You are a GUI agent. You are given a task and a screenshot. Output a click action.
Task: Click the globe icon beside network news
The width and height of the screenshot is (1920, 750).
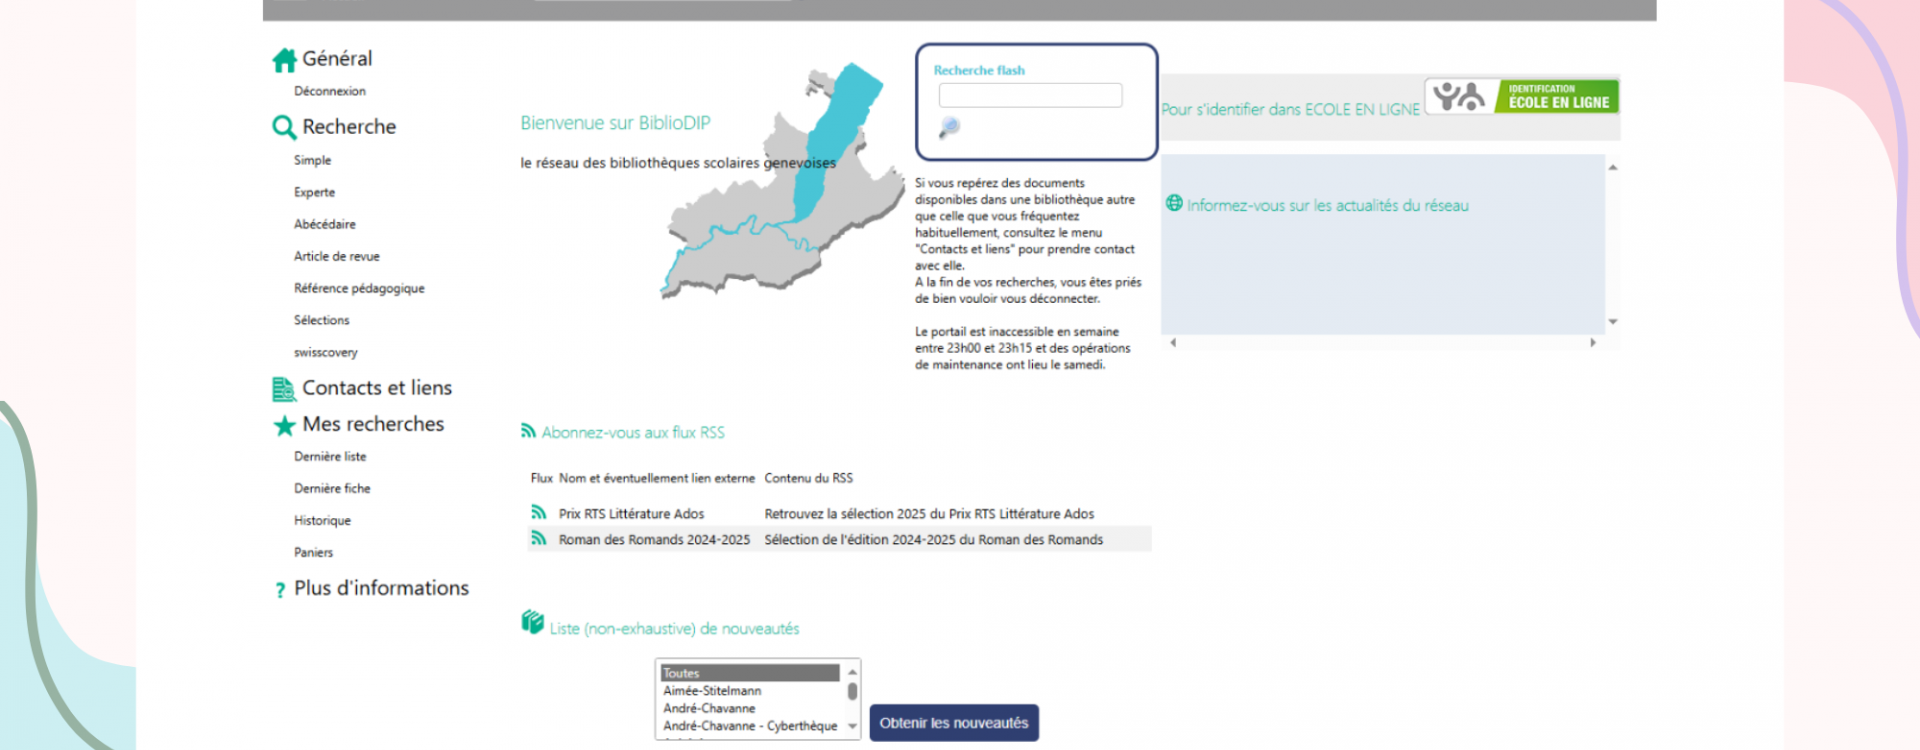(x=1174, y=204)
